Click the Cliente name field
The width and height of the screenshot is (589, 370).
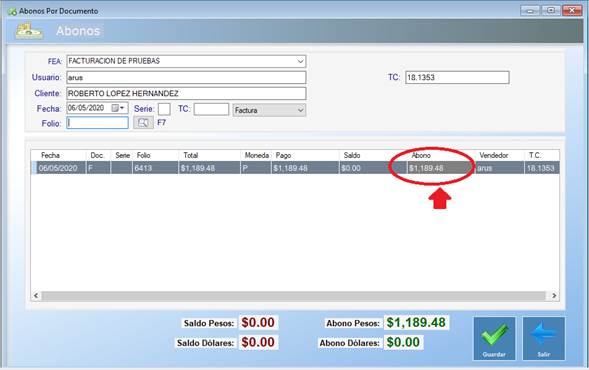(186, 94)
